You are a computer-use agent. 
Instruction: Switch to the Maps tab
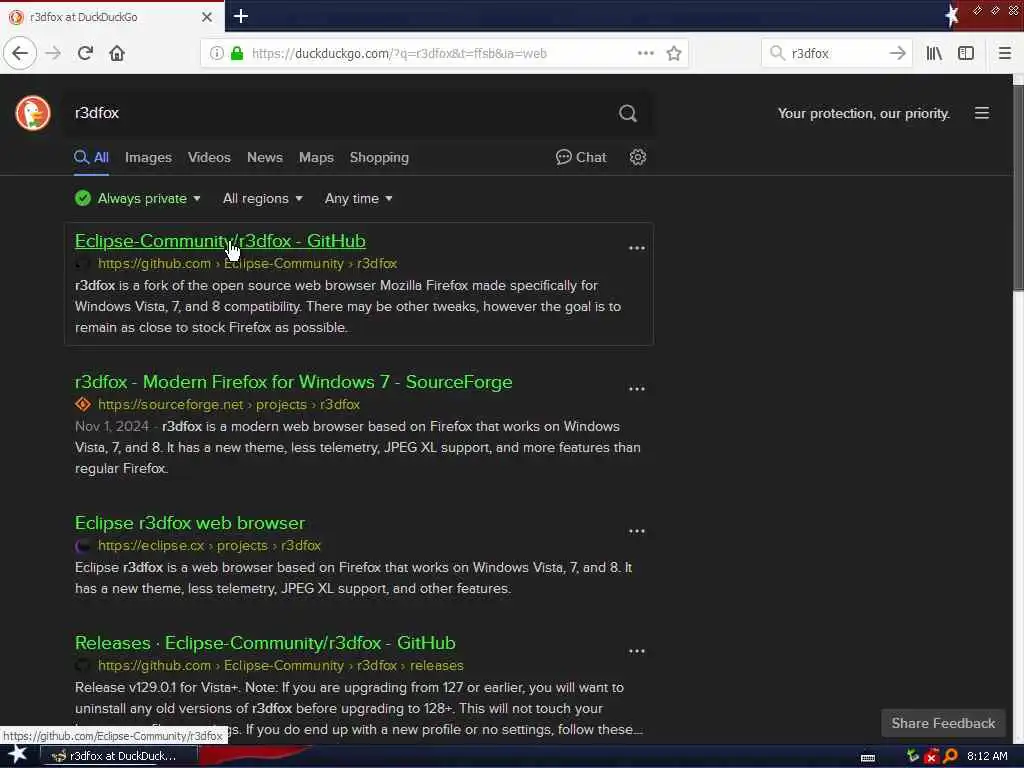coord(316,157)
